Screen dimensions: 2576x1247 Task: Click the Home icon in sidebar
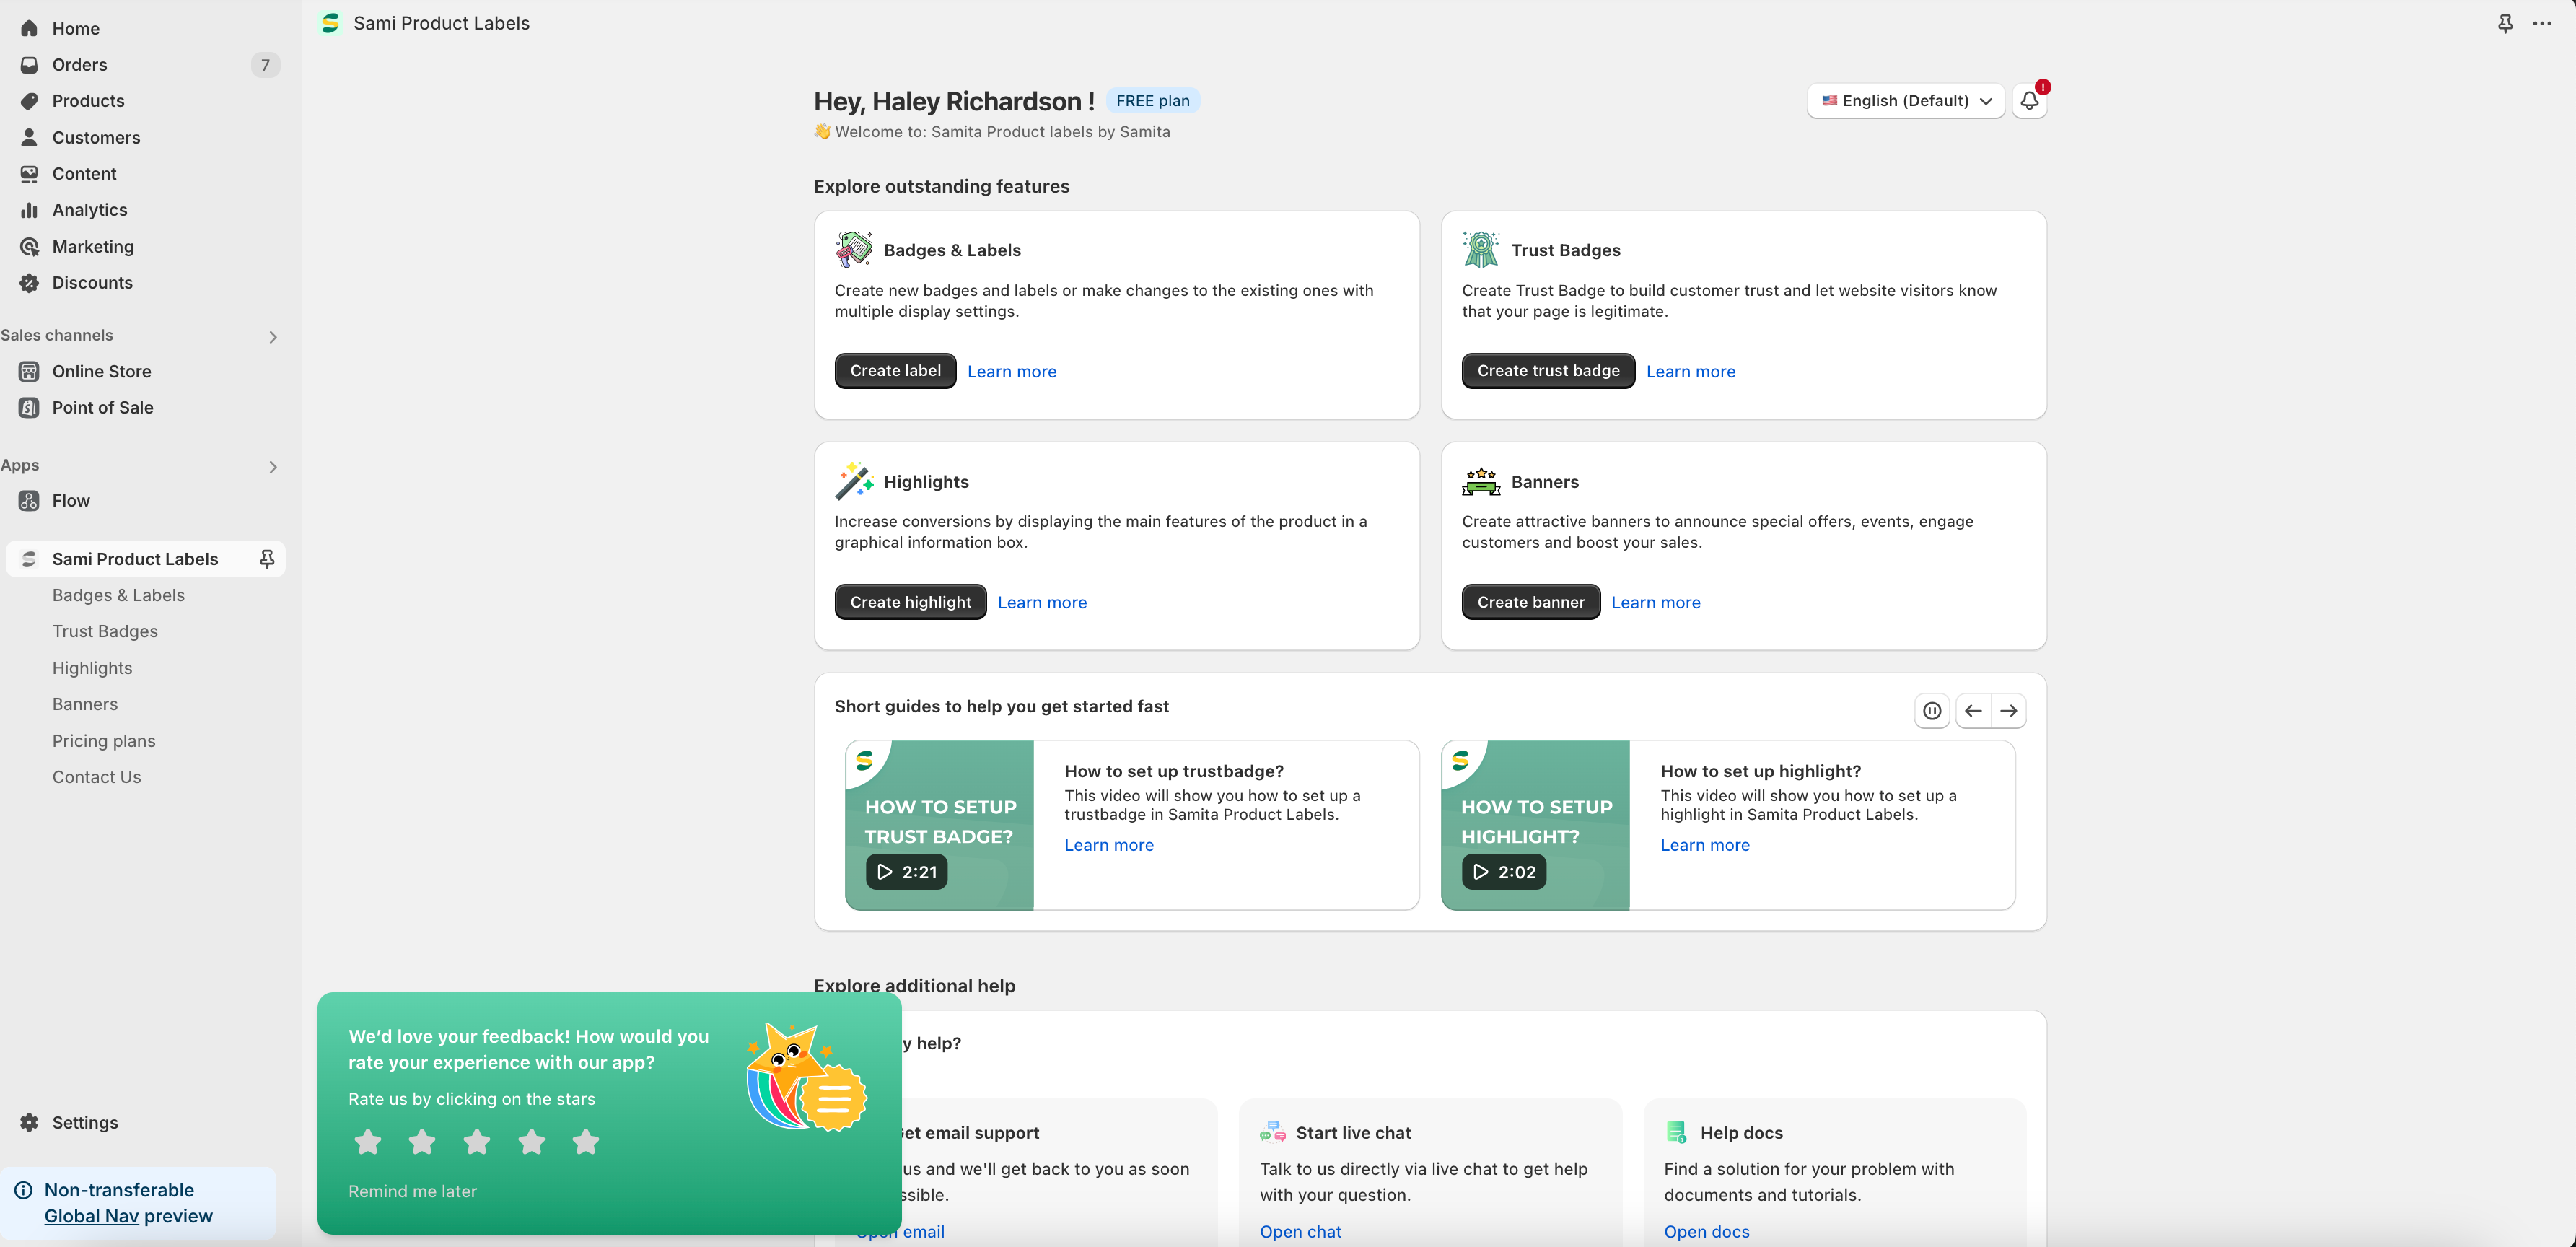click(x=29, y=28)
